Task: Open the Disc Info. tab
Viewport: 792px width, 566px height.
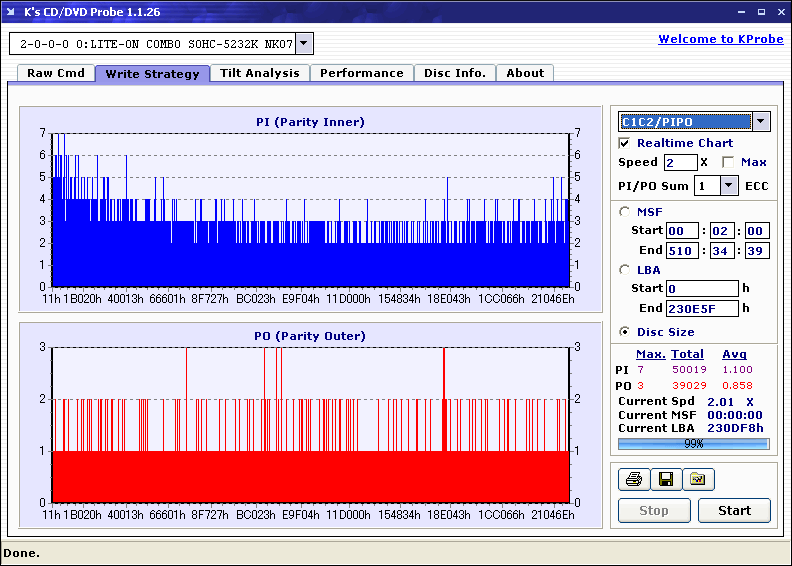Action: point(454,73)
